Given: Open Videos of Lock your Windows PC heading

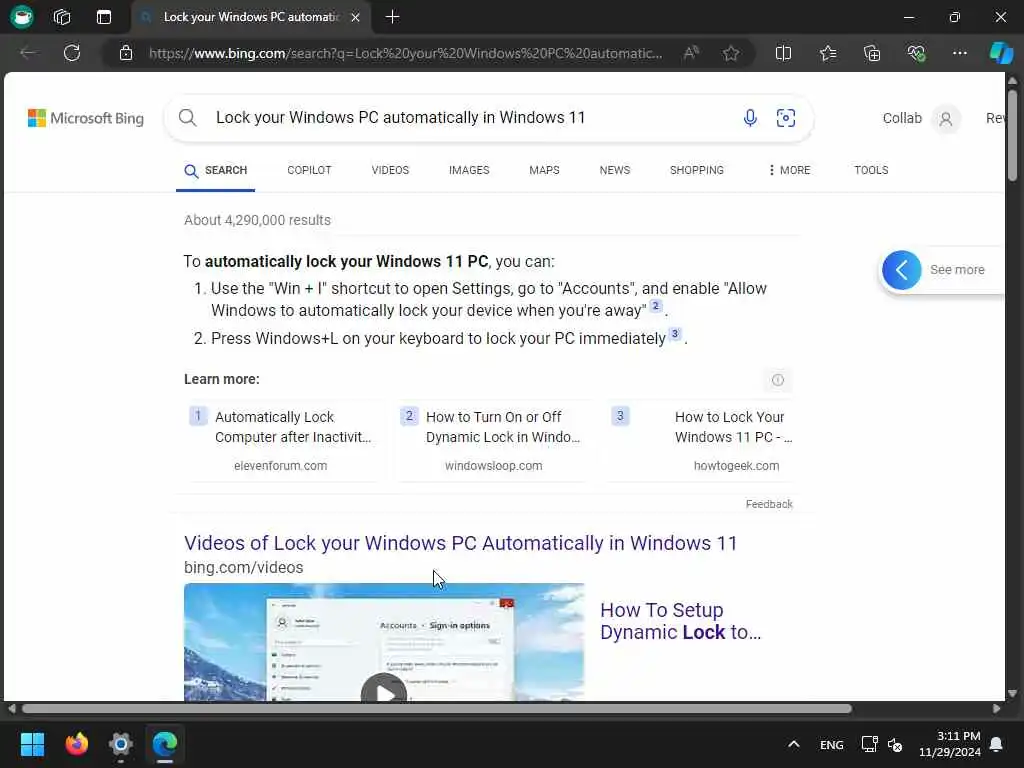Looking at the screenshot, I should (x=460, y=543).
